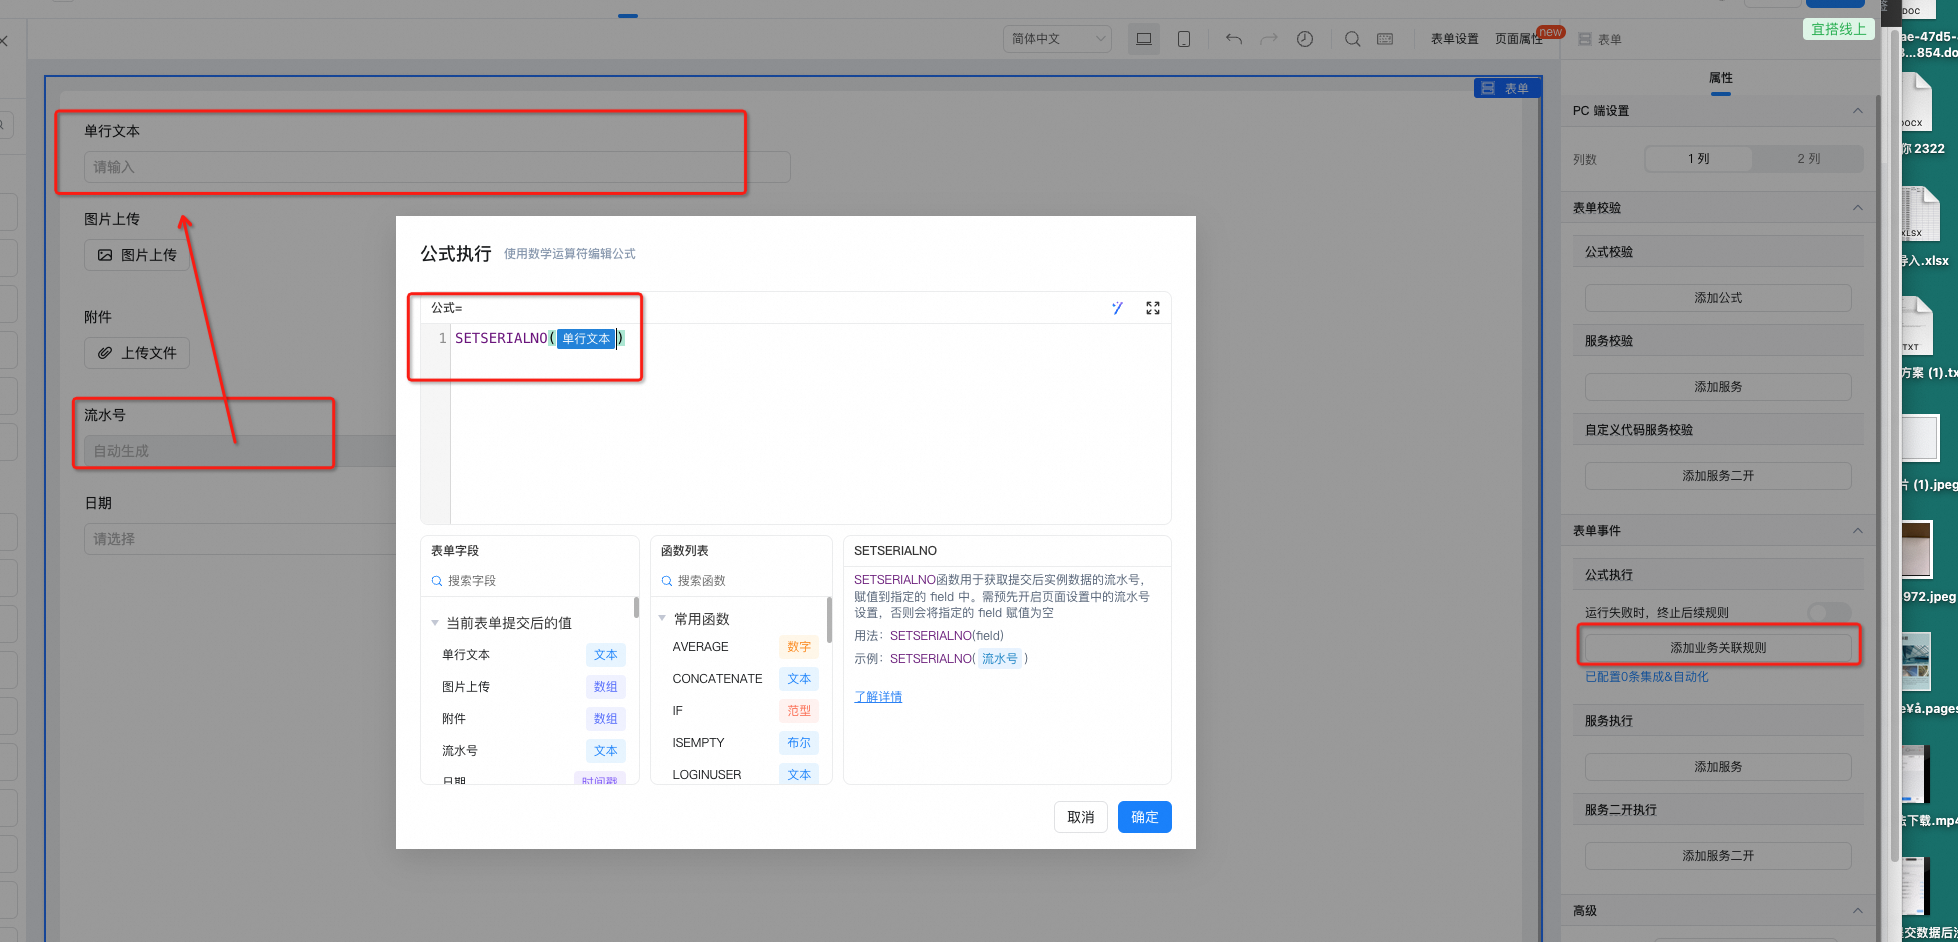This screenshot has width=1958, height=942.
Task: Click 添加服务 button under 服务执行
Action: click(x=1718, y=767)
